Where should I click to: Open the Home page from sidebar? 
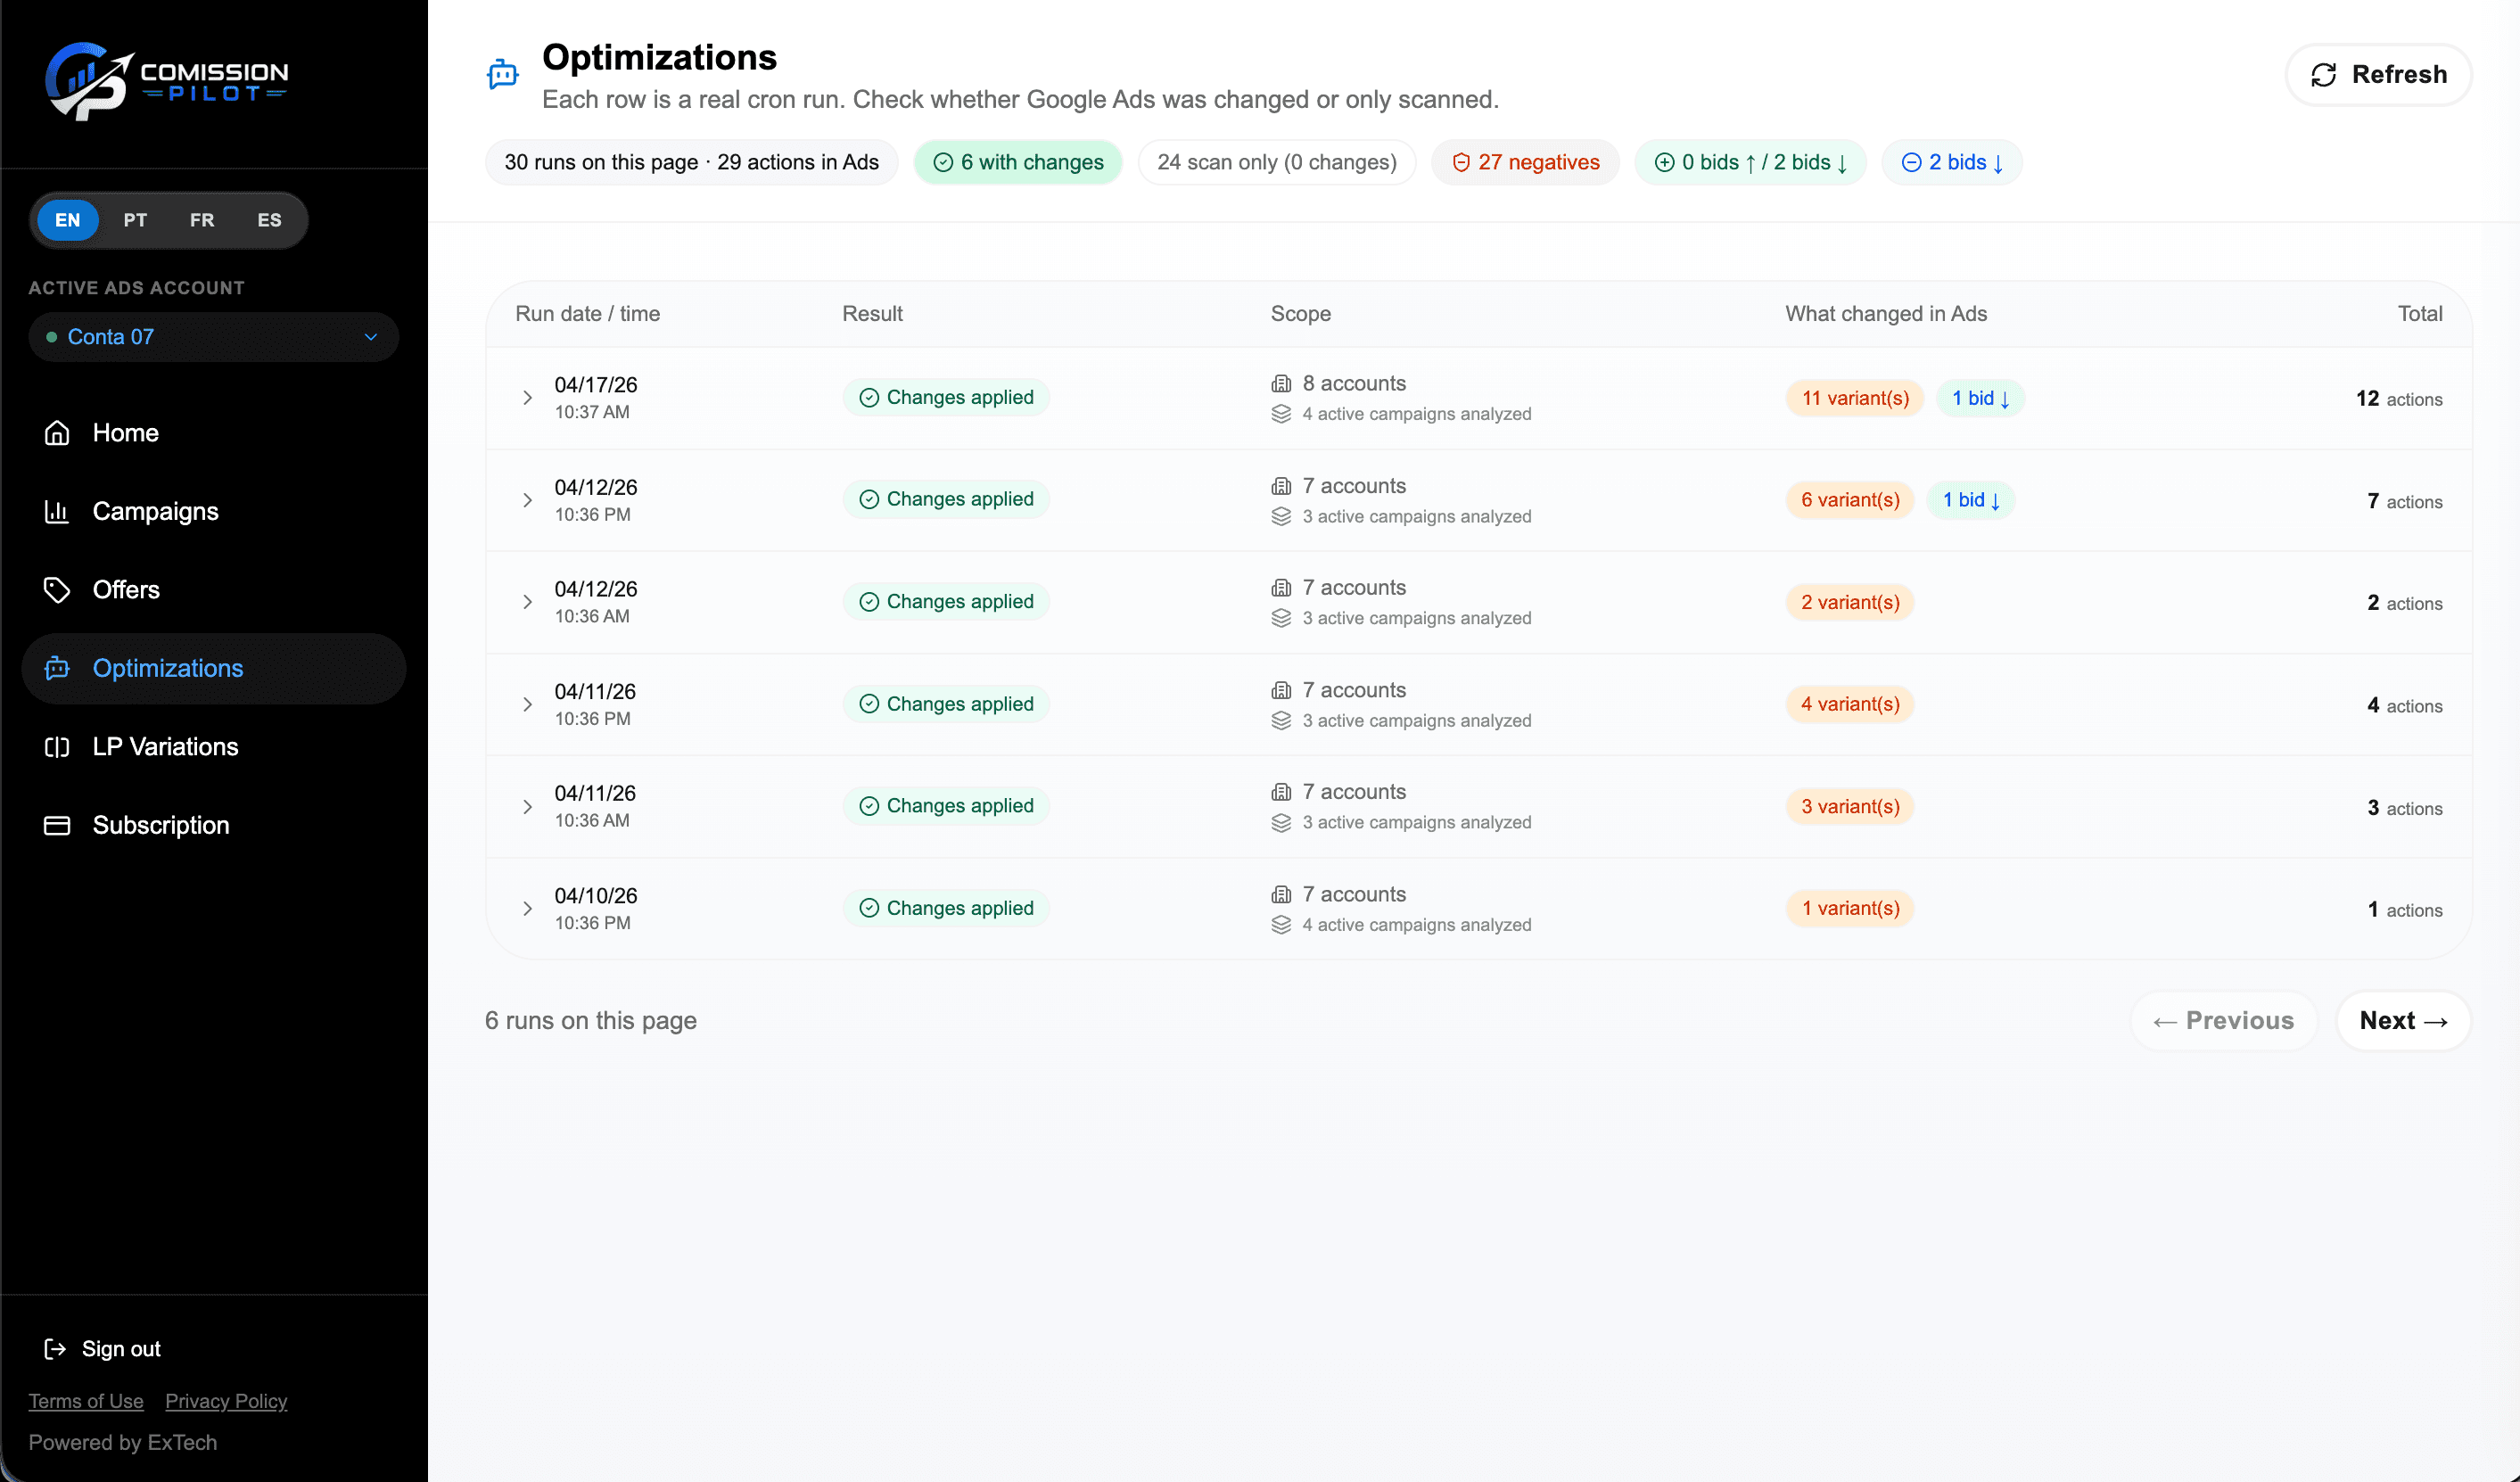pos(125,432)
